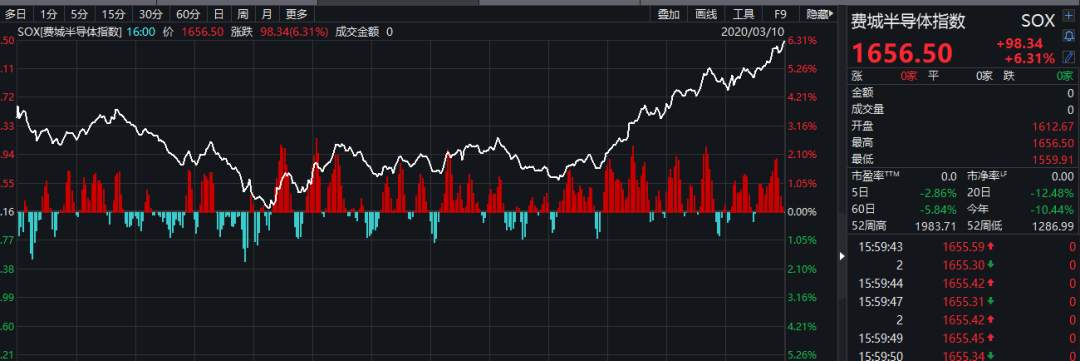
Task: Select the 15:59:43 tick row
Action: coord(962,247)
